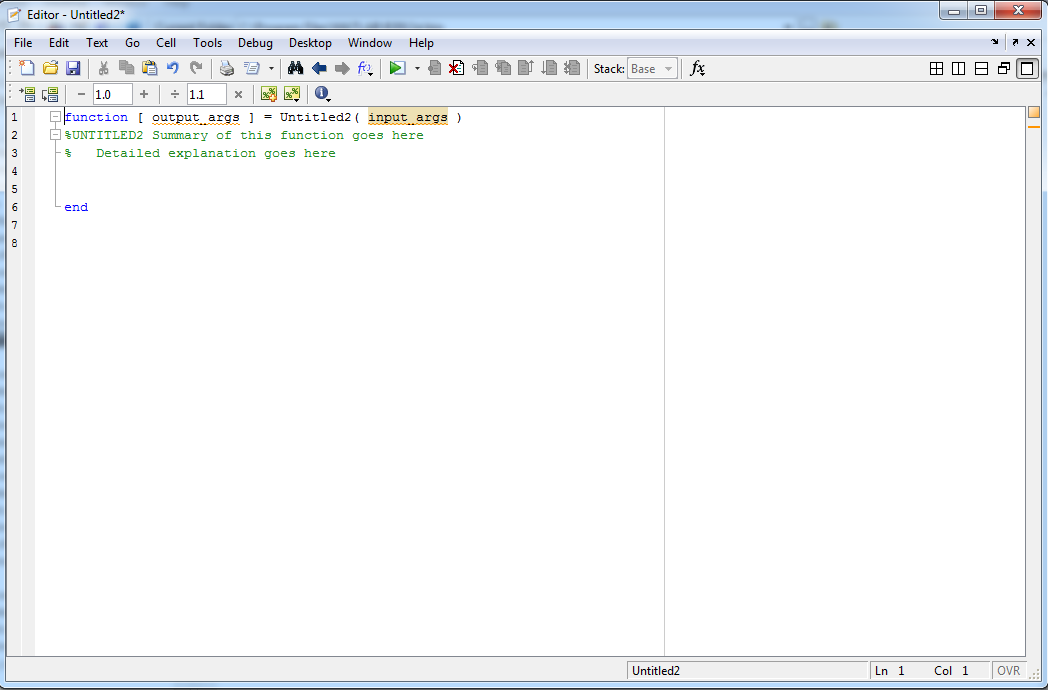Open the Desktop menu
This screenshot has height=690, width=1048.
point(310,43)
